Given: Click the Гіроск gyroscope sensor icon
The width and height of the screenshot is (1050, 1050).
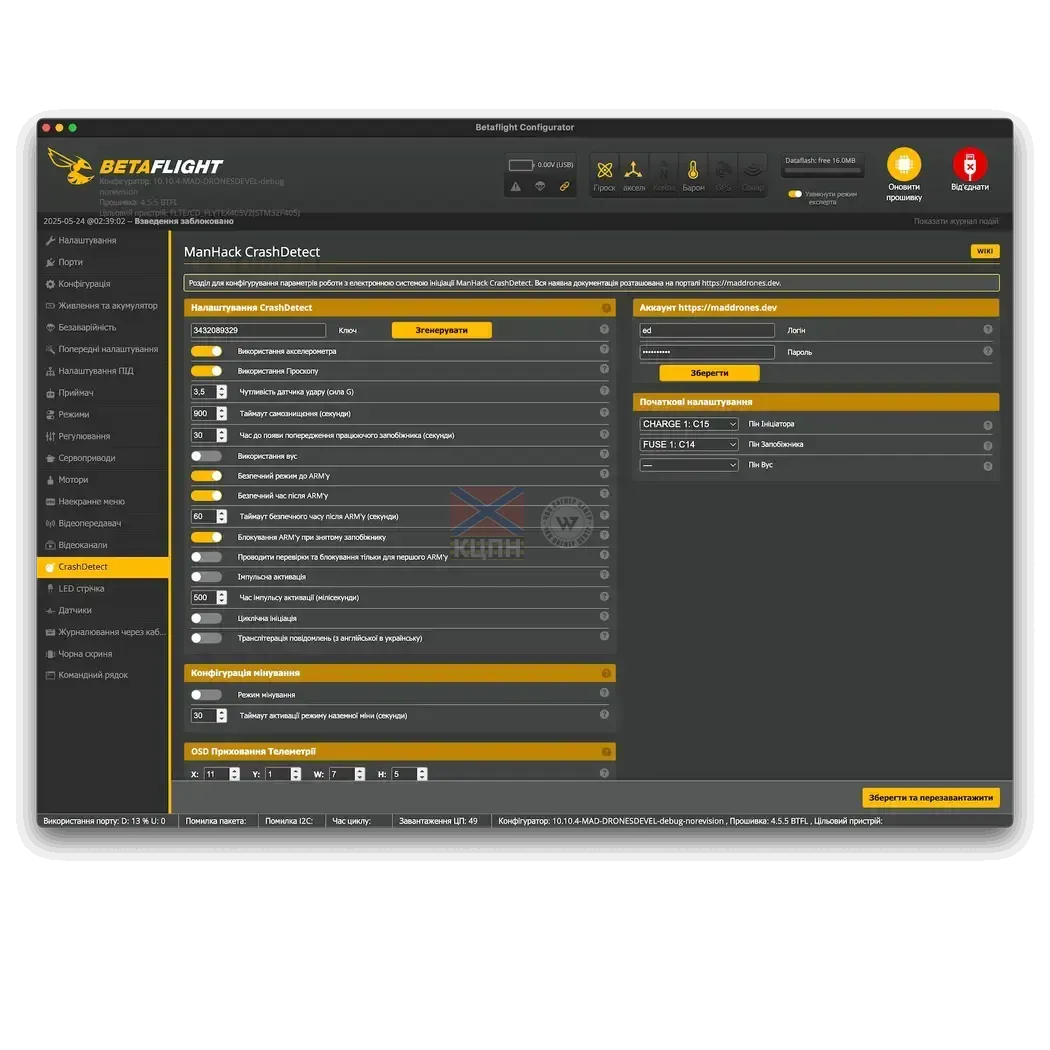Looking at the screenshot, I should pos(604,170).
